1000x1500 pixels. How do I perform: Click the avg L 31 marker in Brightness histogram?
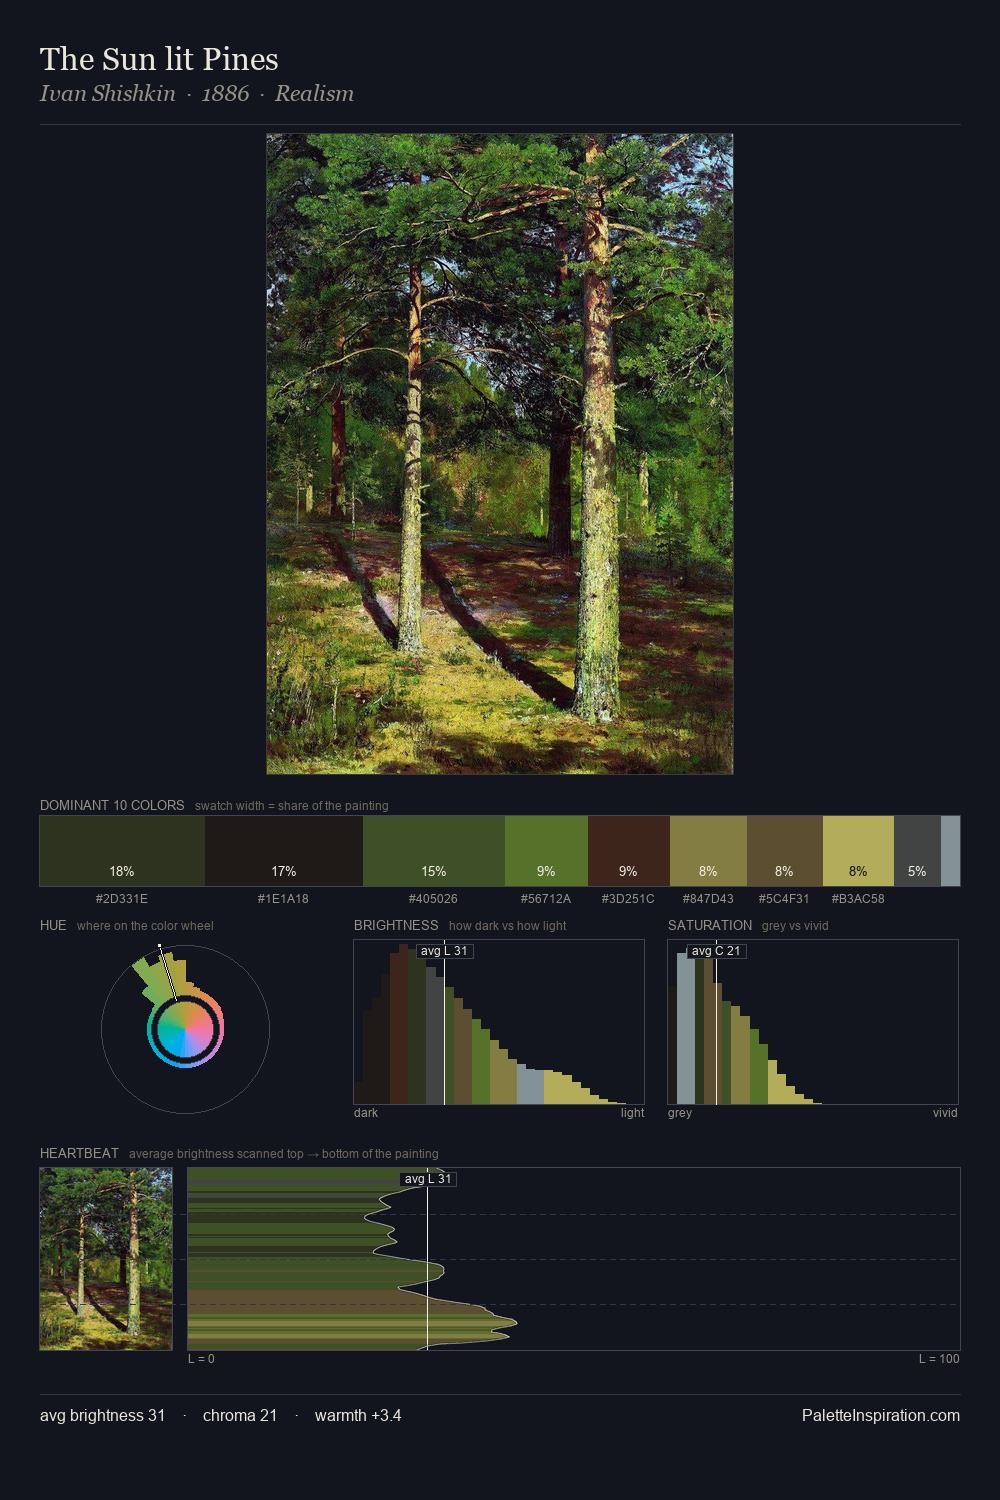445,951
